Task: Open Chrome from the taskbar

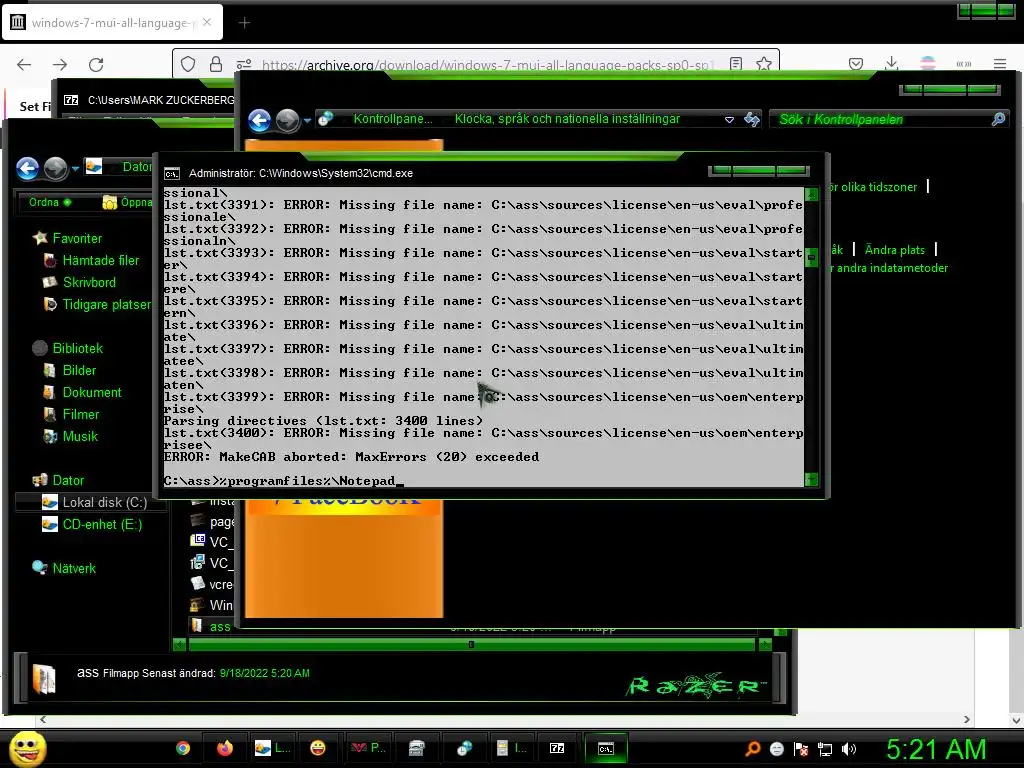Action: pyautogui.click(x=183, y=748)
